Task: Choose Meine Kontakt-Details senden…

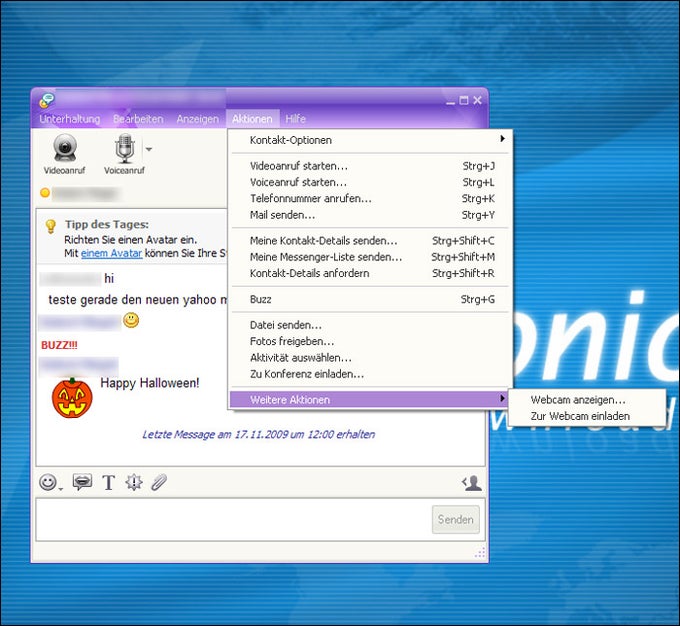Action: tap(370, 240)
